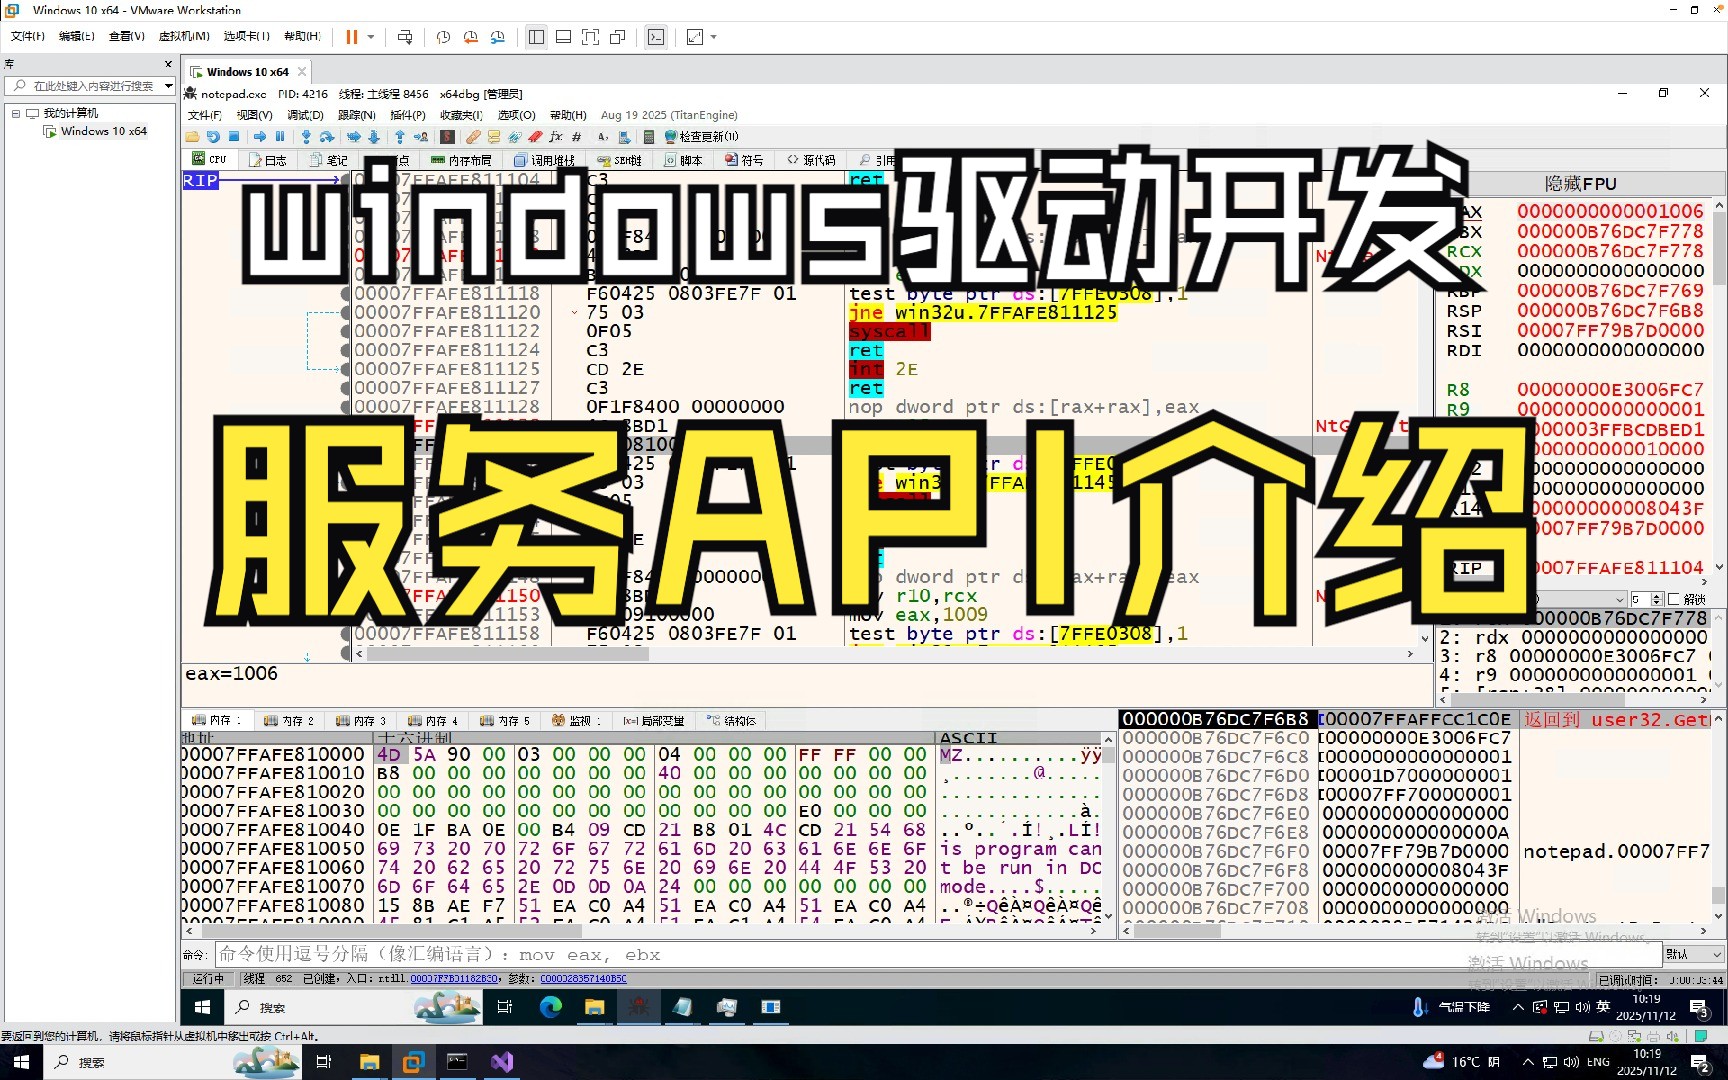Click the step over toolbar icon
Image resolution: width=1728 pixels, height=1080 pixels.
(x=326, y=137)
